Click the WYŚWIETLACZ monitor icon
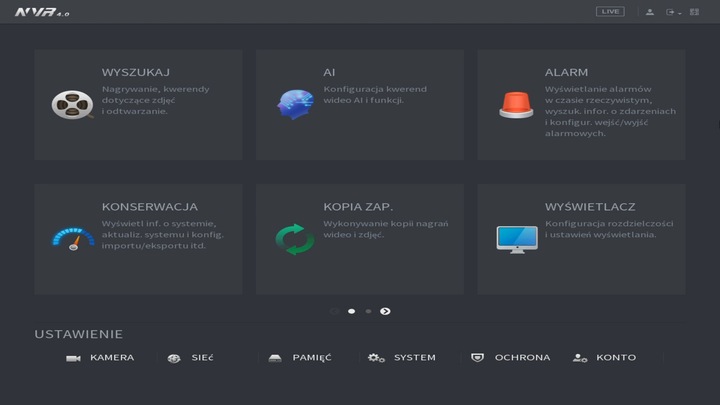This screenshot has height=405, width=720. pyautogui.click(x=516, y=238)
